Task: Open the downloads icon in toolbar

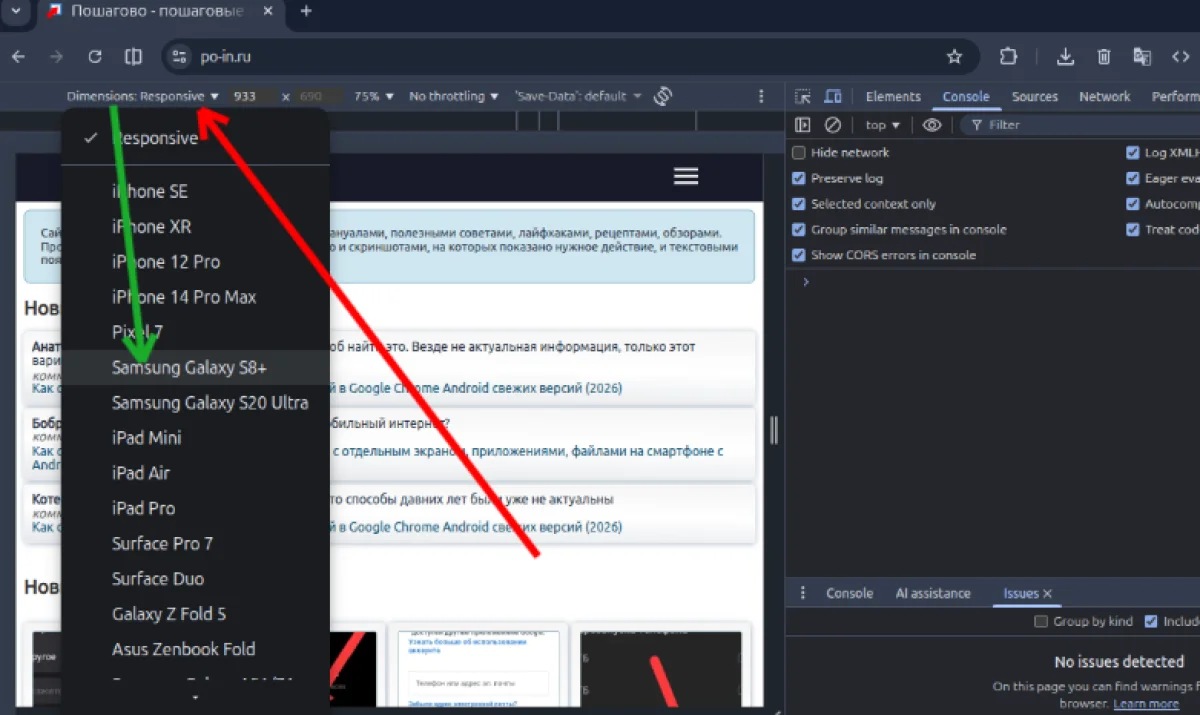Action: click(x=1065, y=57)
